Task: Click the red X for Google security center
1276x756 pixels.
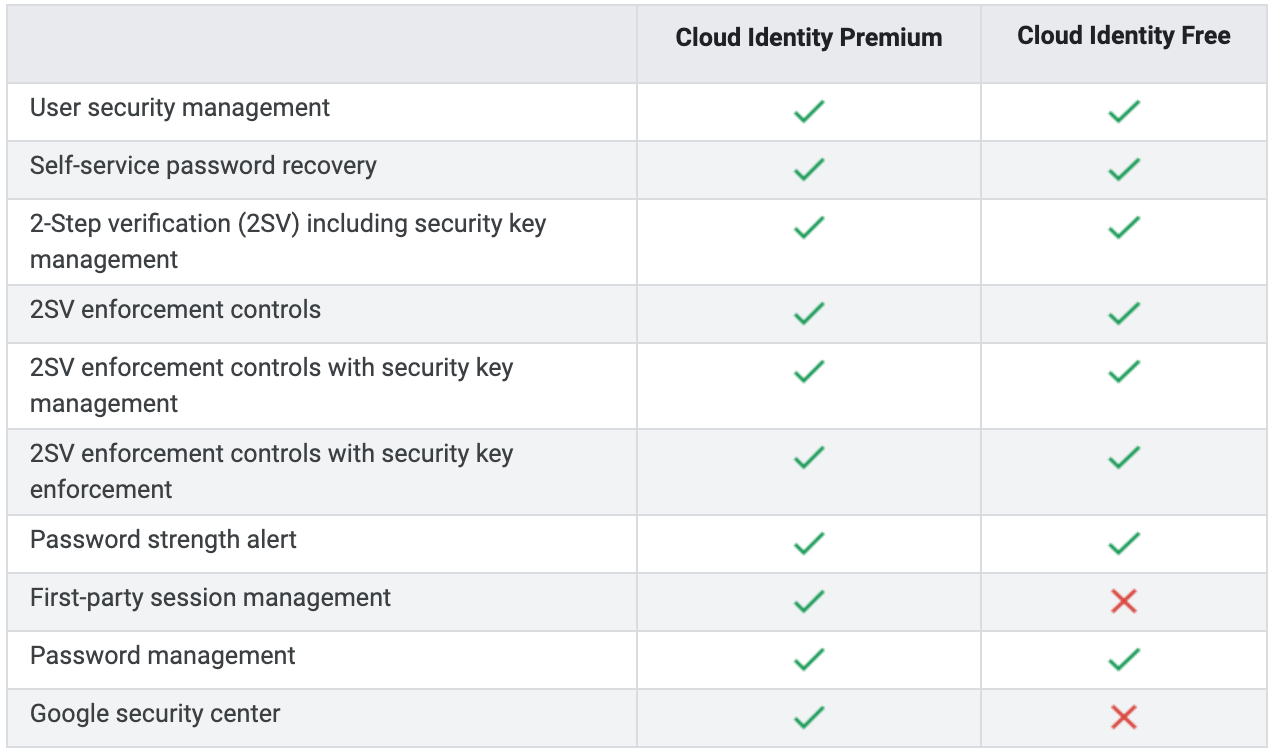Action: click(1124, 717)
